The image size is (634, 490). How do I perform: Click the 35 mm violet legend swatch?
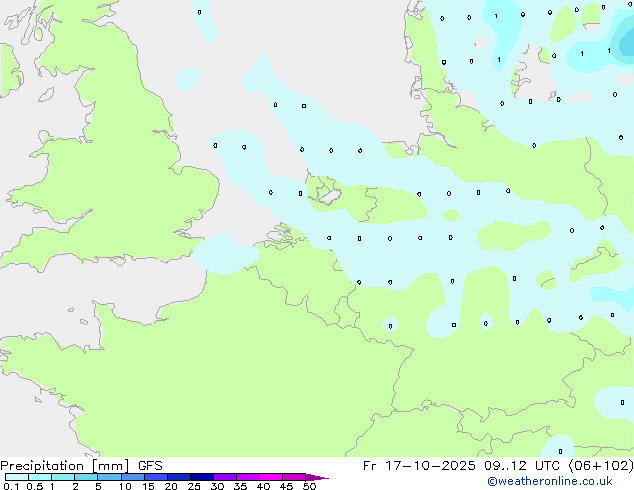coord(248,477)
